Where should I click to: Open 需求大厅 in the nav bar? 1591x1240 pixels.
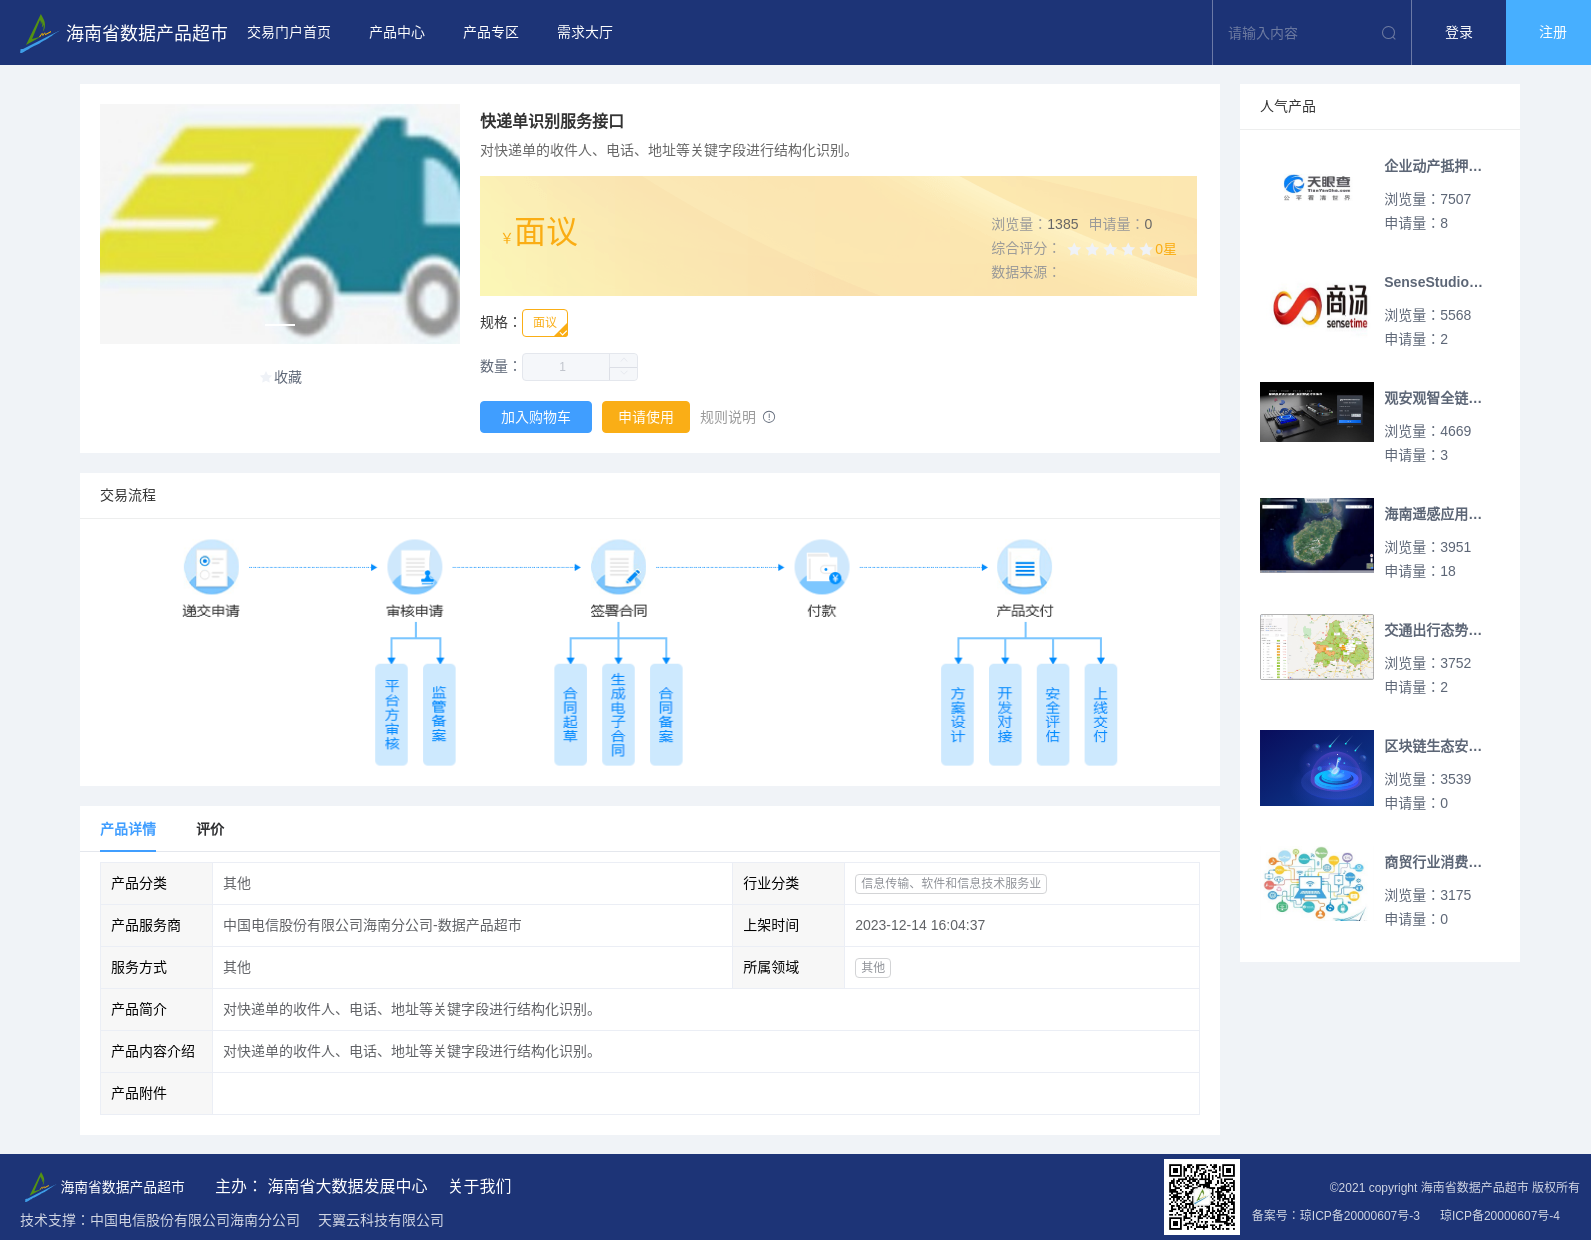click(x=585, y=33)
